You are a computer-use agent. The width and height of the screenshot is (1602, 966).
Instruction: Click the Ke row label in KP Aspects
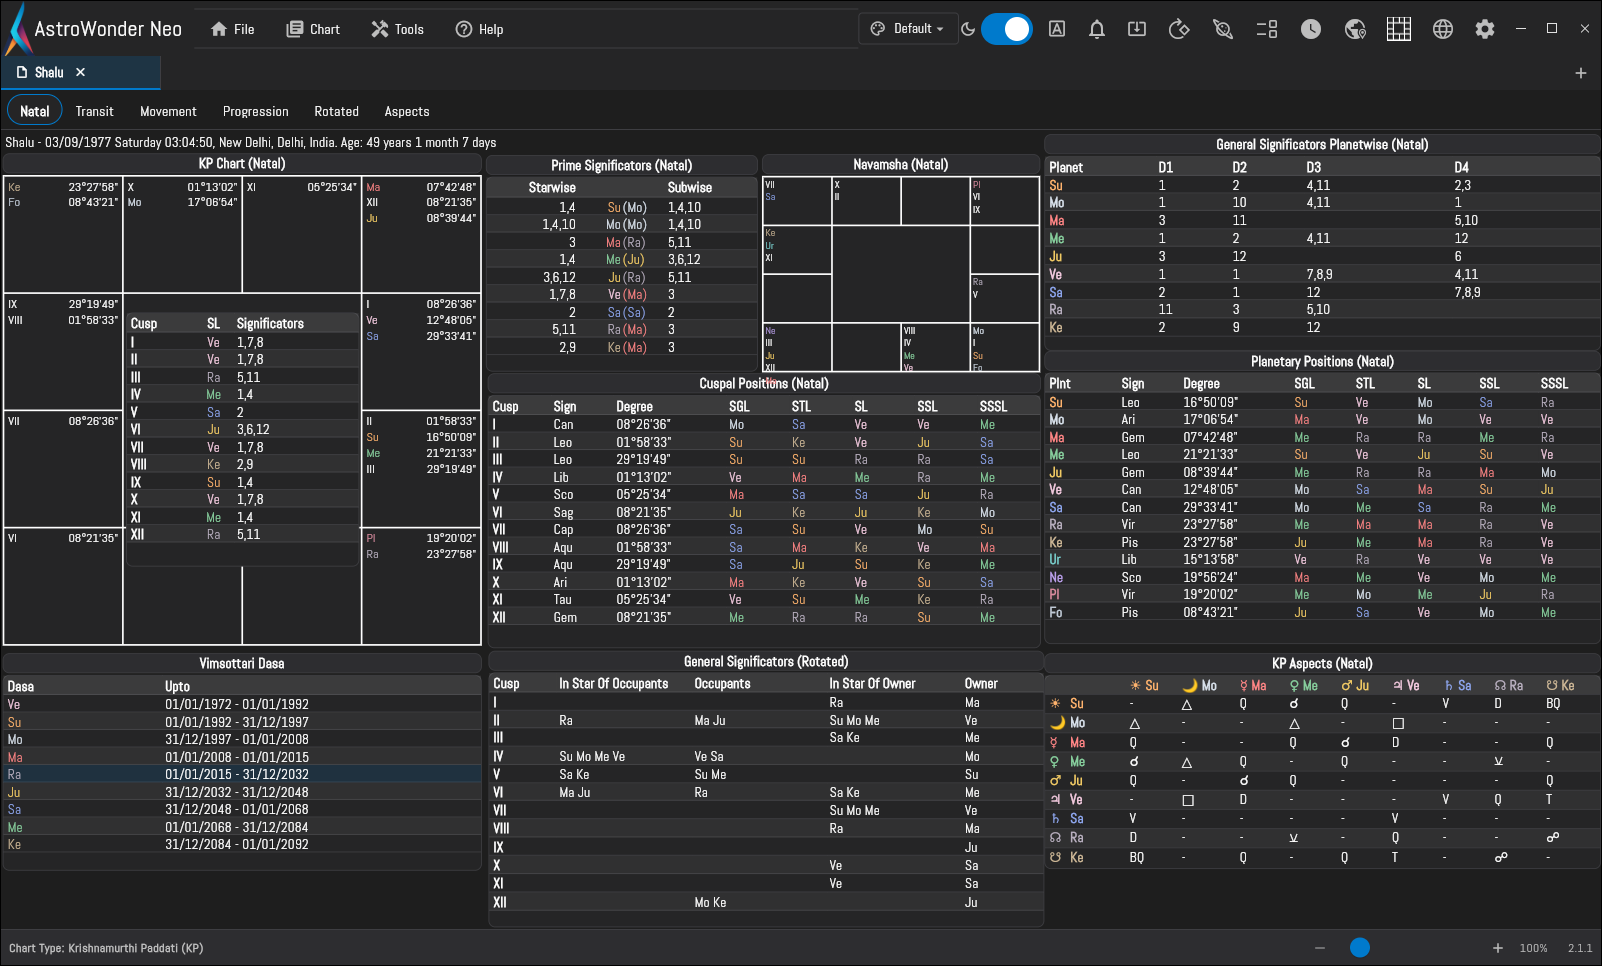[x=1076, y=857]
